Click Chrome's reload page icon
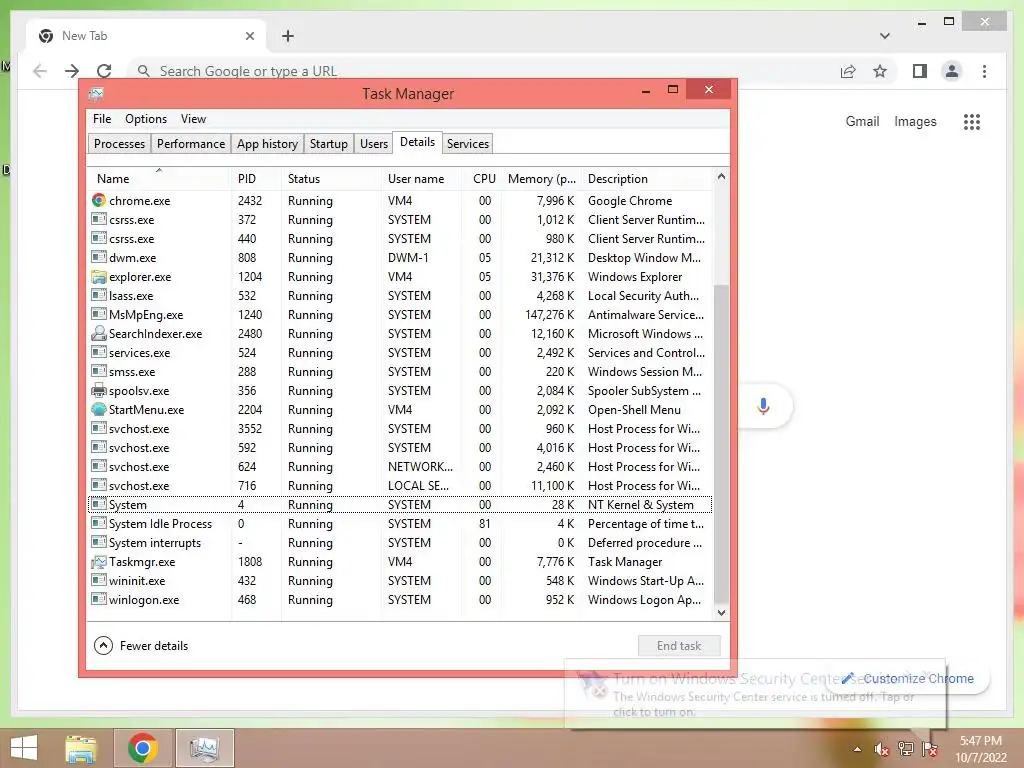Viewport: 1024px width, 768px height. [x=104, y=71]
